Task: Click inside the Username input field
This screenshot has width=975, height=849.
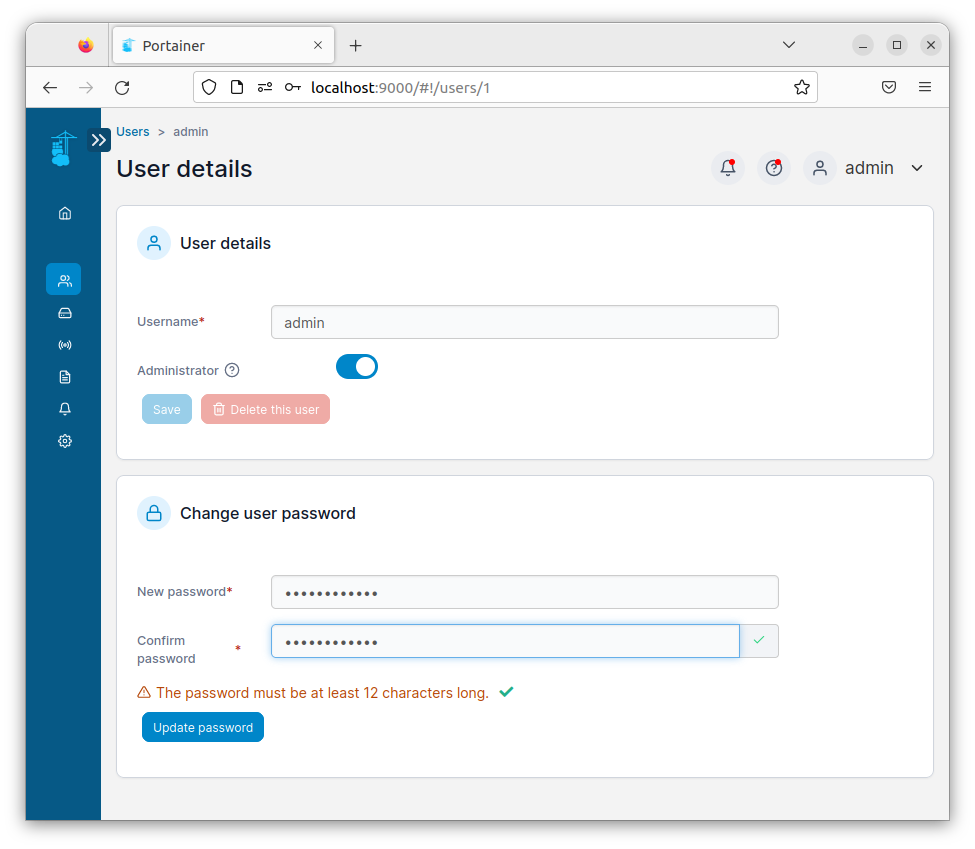Action: click(524, 321)
